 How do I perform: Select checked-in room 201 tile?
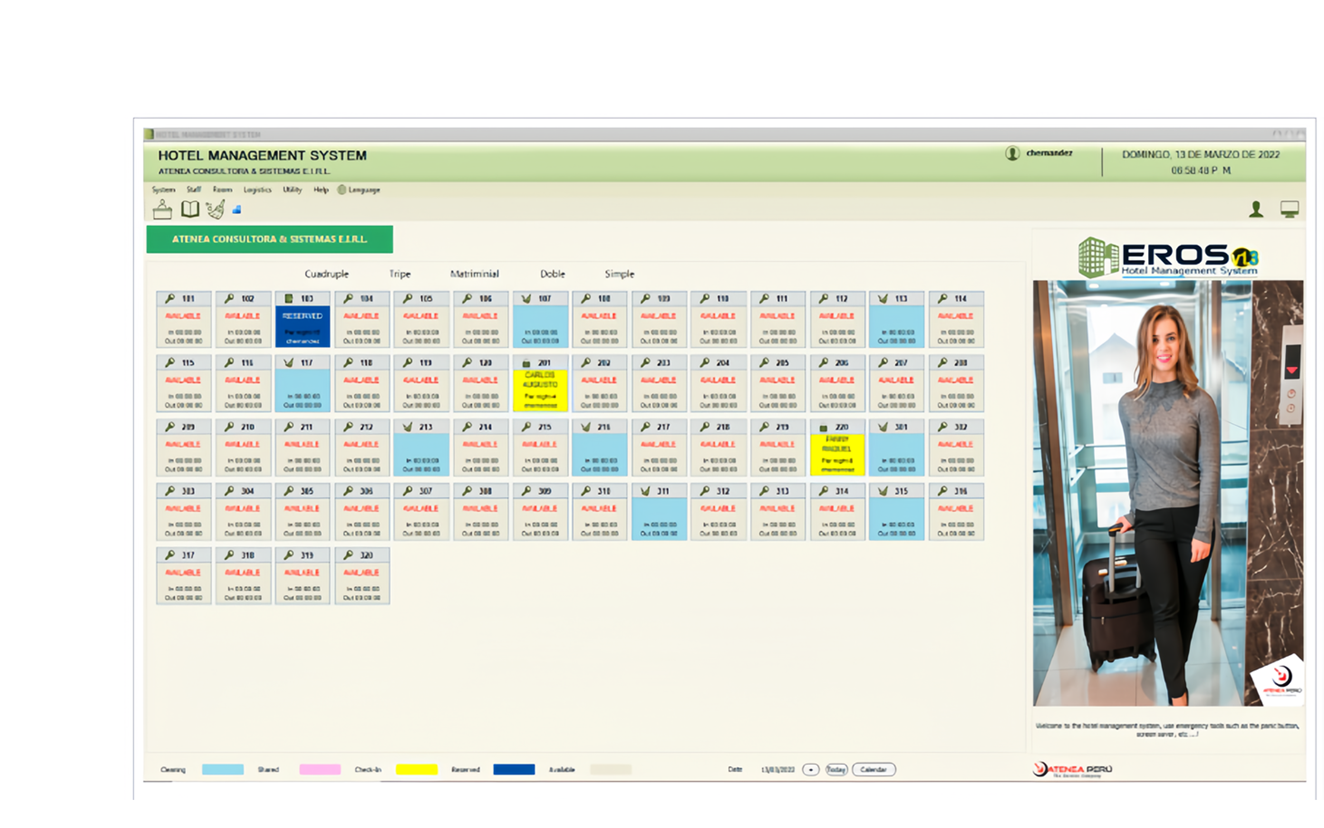540,383
